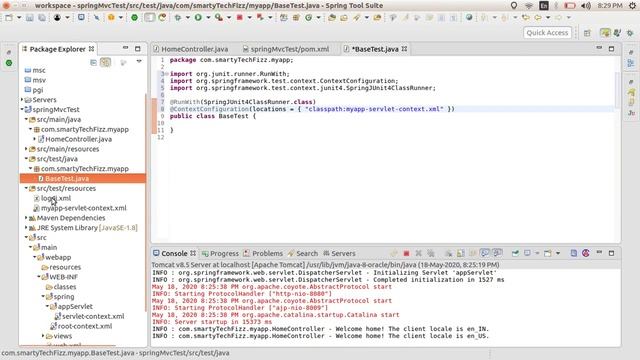Click the Run External Tools icon
Image resolution: width=640 pixels, height=360 pixels.
coord(219,18)
